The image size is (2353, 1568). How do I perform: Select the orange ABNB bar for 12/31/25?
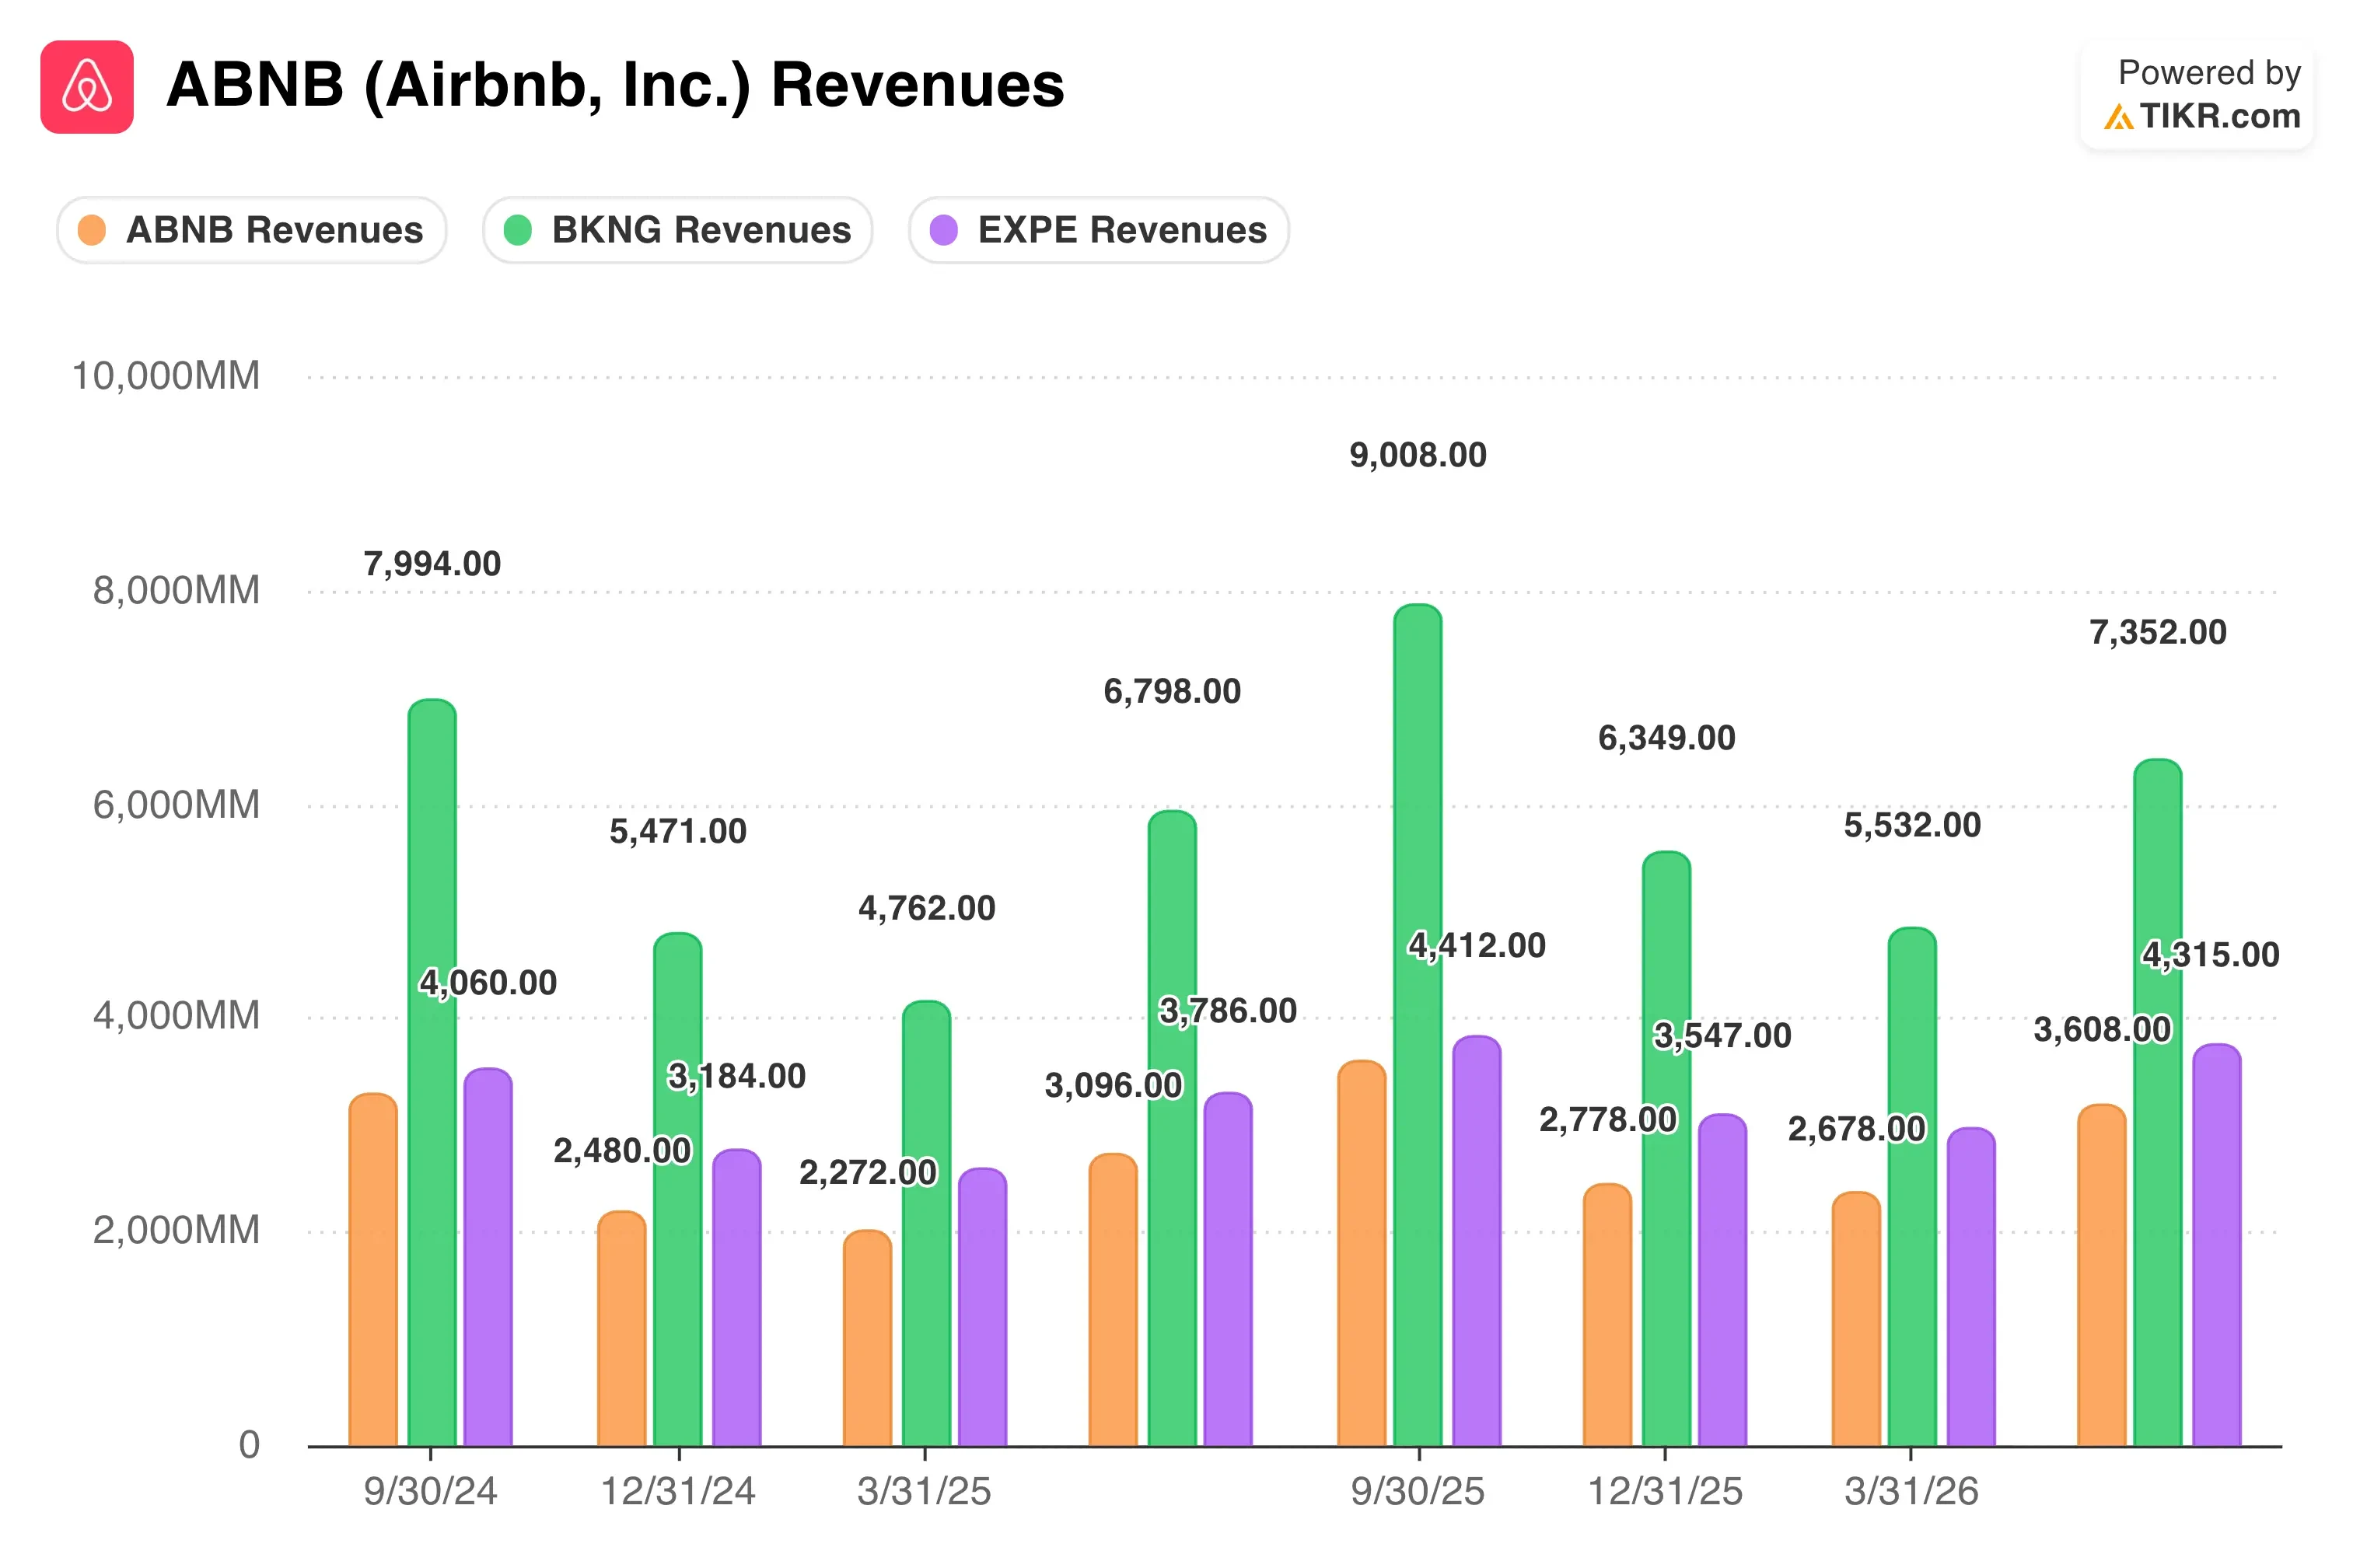pos(1608,1315)
